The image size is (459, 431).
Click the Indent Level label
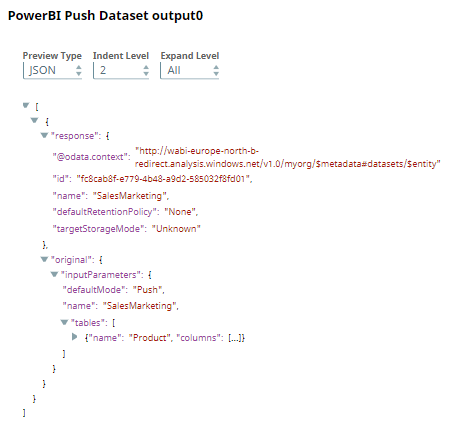pyautogui.click(x=121, y=56)
